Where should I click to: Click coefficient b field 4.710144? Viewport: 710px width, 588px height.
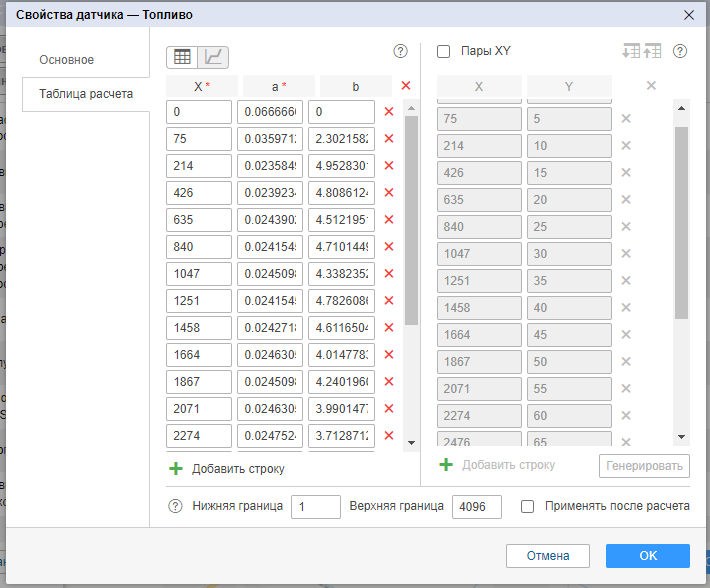[x=341, y=247]
